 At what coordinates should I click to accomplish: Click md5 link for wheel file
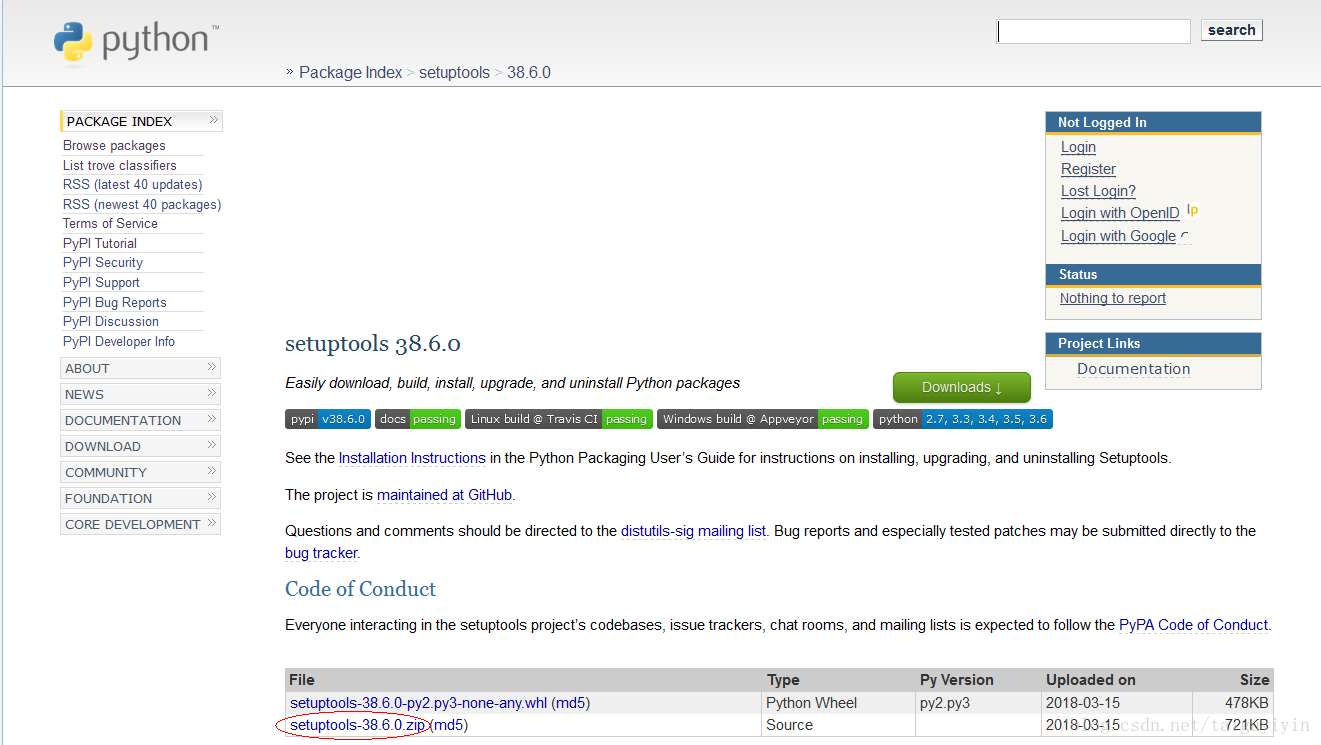pos(571,703)
